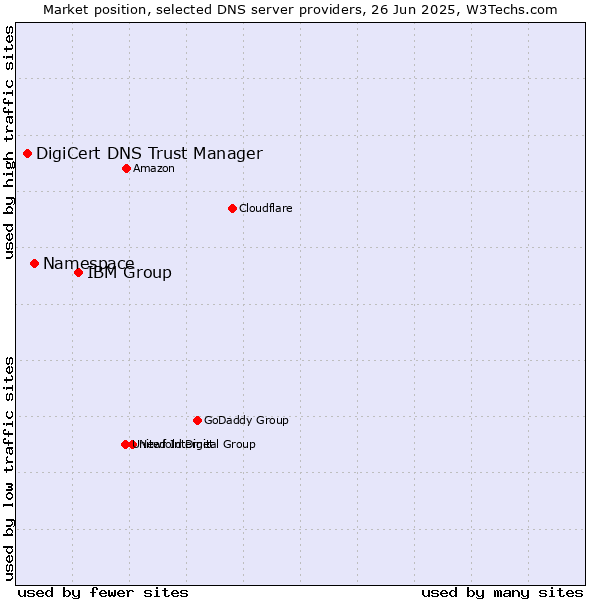Viewport: 600px width, 600px height.
Task: Click the 'used by high traffic sites' label
Action: pos(8,142)
